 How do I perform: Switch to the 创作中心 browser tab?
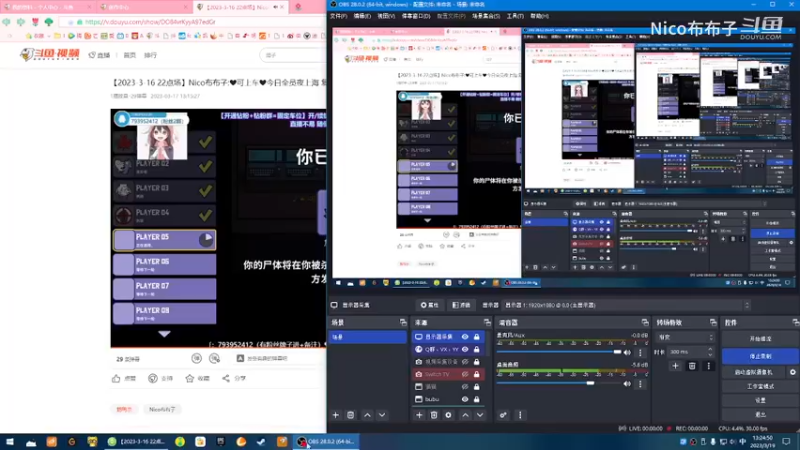pyautogui.click(x=143, y=7)
